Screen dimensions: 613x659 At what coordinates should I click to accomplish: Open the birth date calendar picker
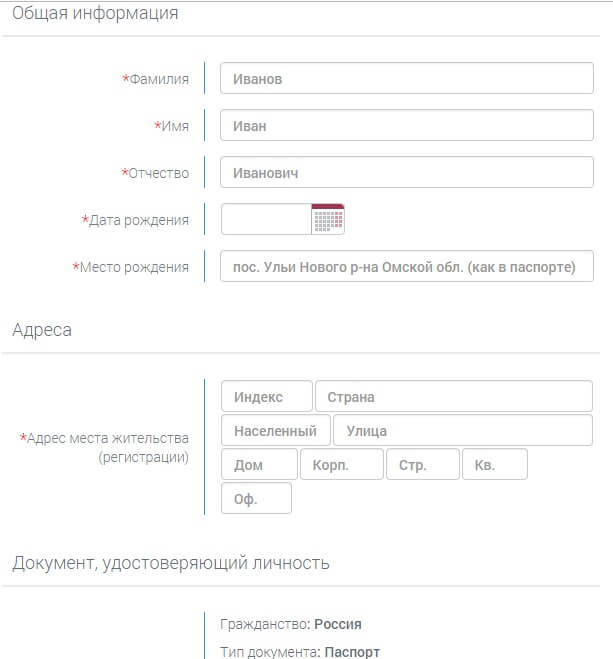click(x=328, y=219)
